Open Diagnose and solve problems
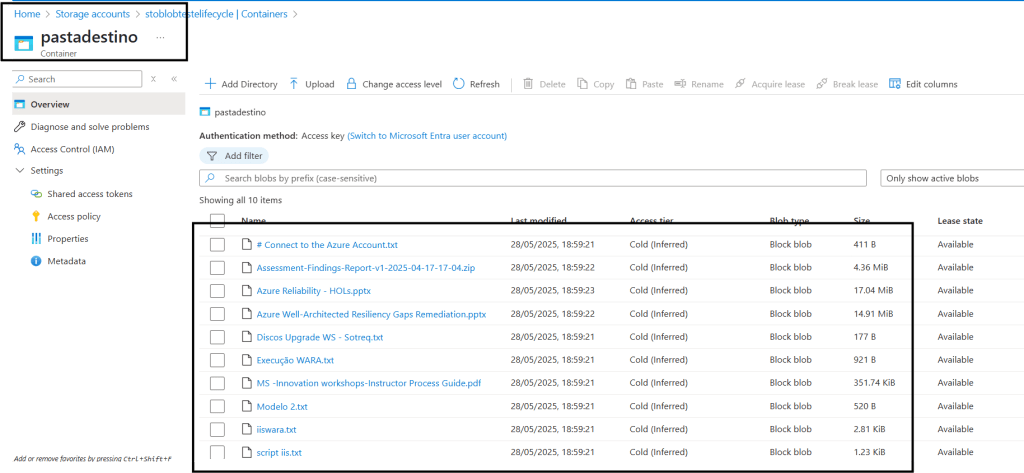The width and height of the screenshot is (1024, 473). click(x=89, y=127)
